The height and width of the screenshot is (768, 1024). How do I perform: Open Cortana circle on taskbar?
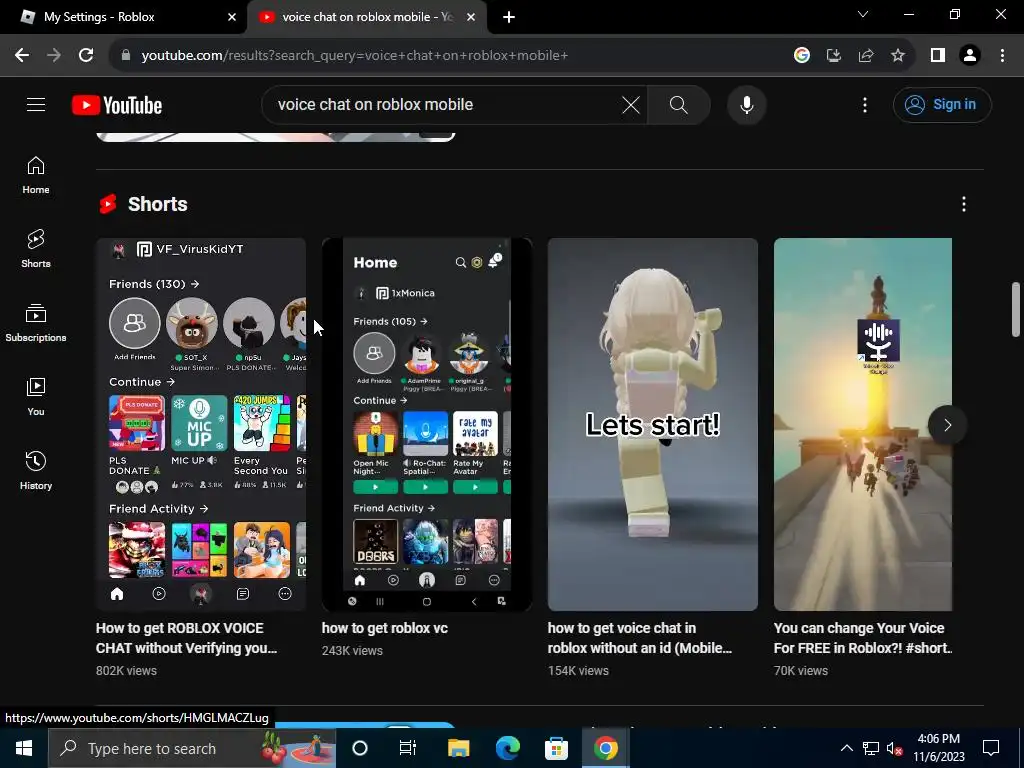tap(360, 748)
